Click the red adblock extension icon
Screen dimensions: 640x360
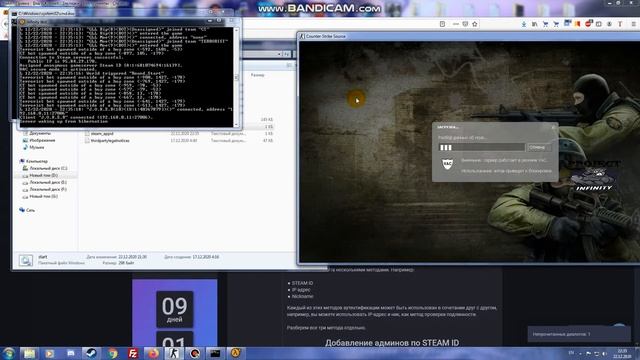coord(588,24)
